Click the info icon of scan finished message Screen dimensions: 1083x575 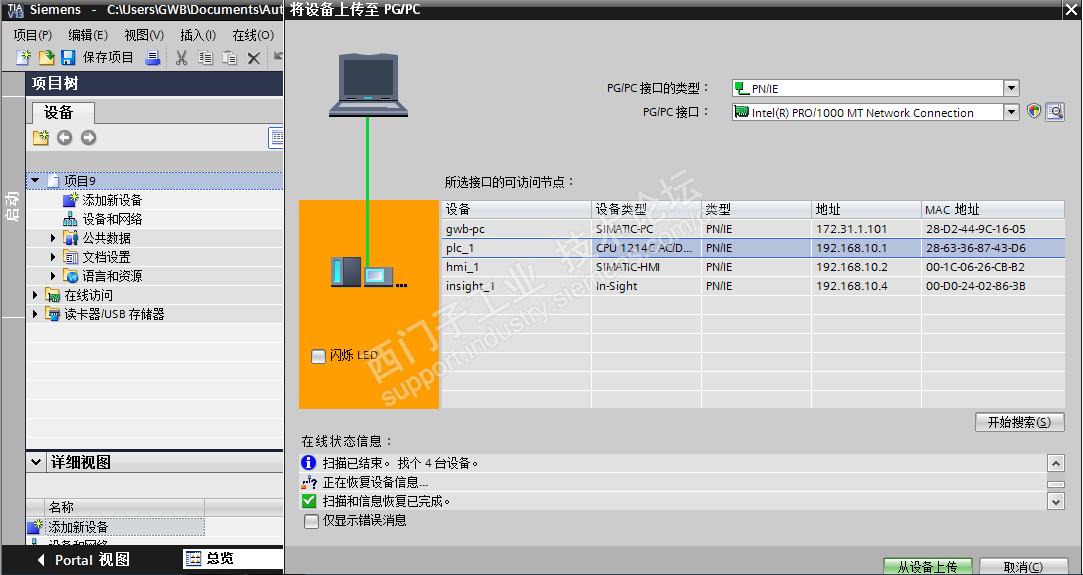coord(309,462)
